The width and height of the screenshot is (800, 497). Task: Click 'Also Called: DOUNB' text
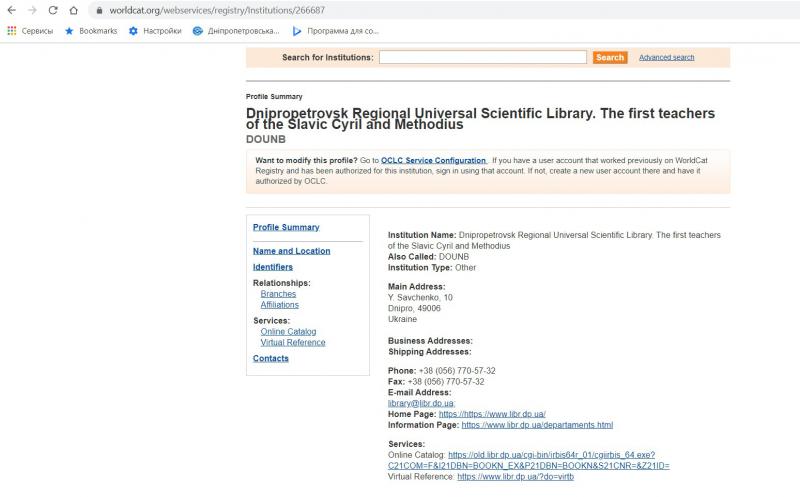428,257
